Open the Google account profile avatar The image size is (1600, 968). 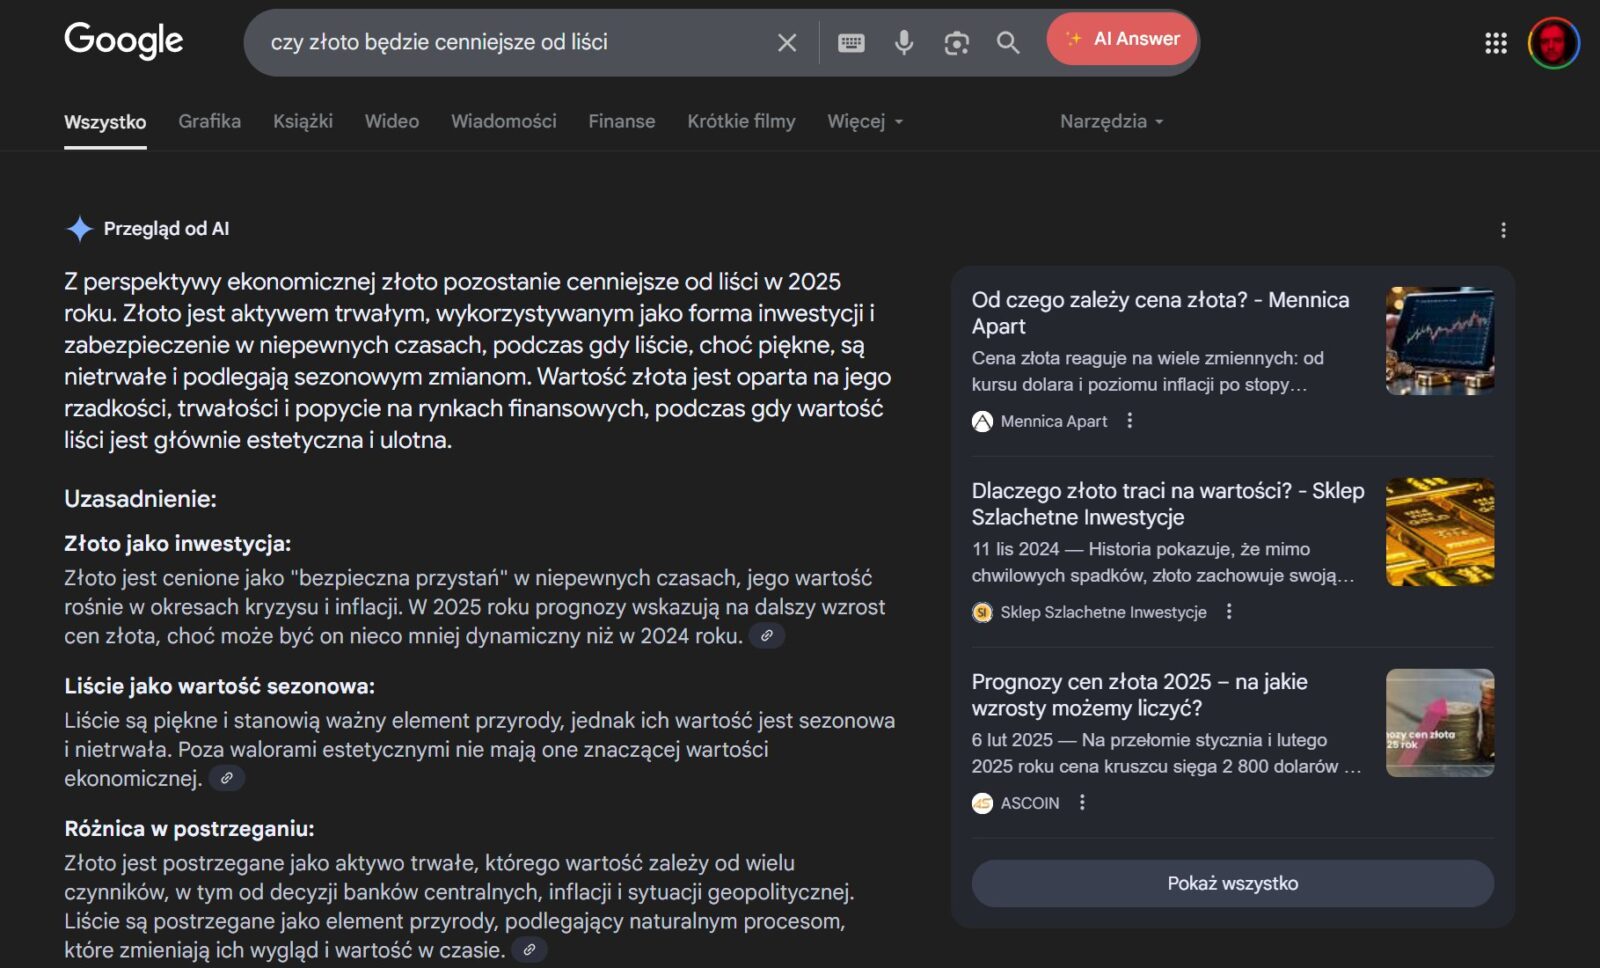click(x=1553, y=43)
